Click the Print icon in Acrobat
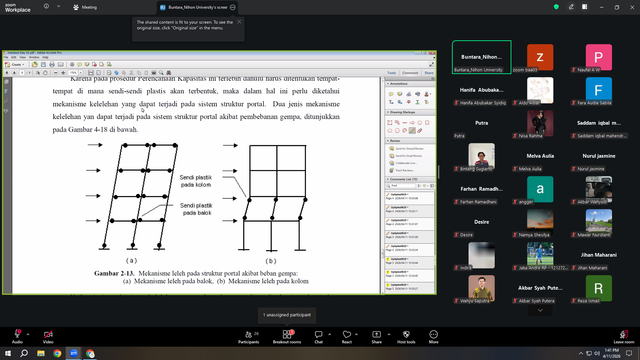Image resolution: width=640 pixels, height=360 pixels. coord(52,64)
